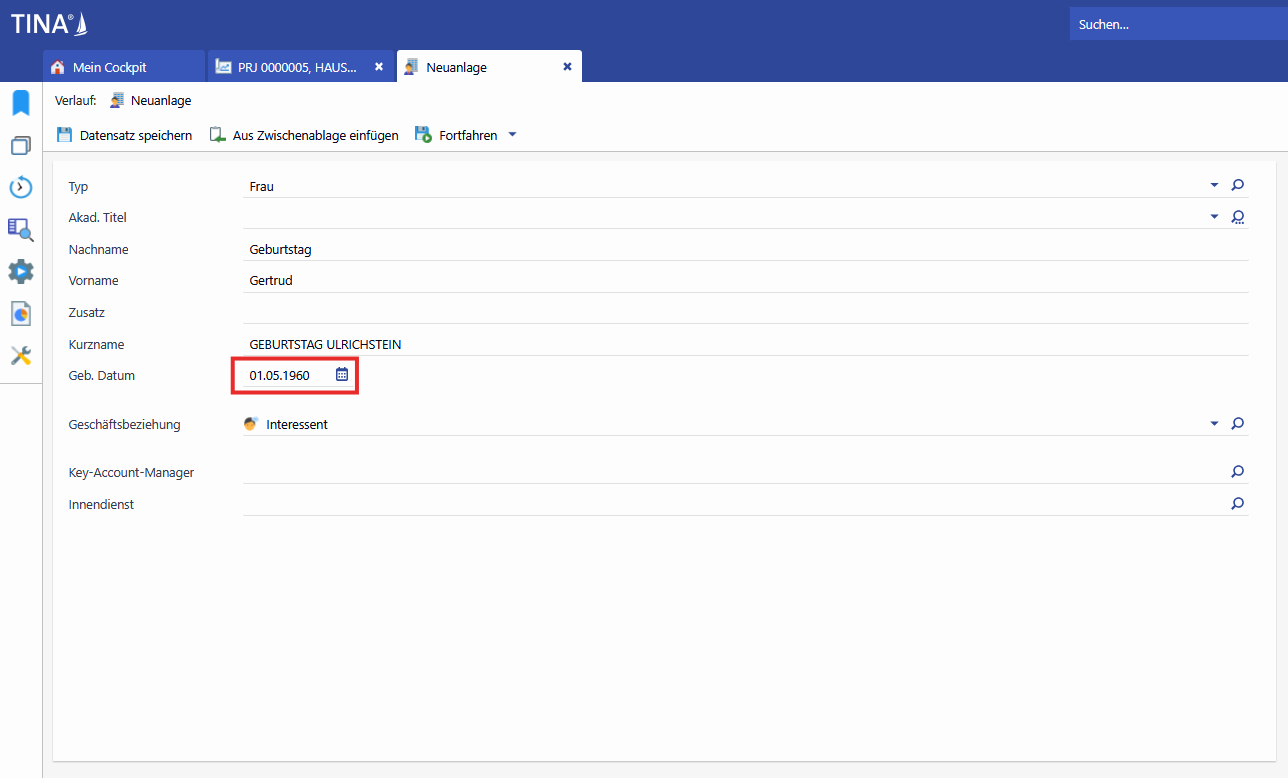Viewport: 1288px width, 778px height.
Task: Click the bookmark icon in left sidebar
Action: 21,103
